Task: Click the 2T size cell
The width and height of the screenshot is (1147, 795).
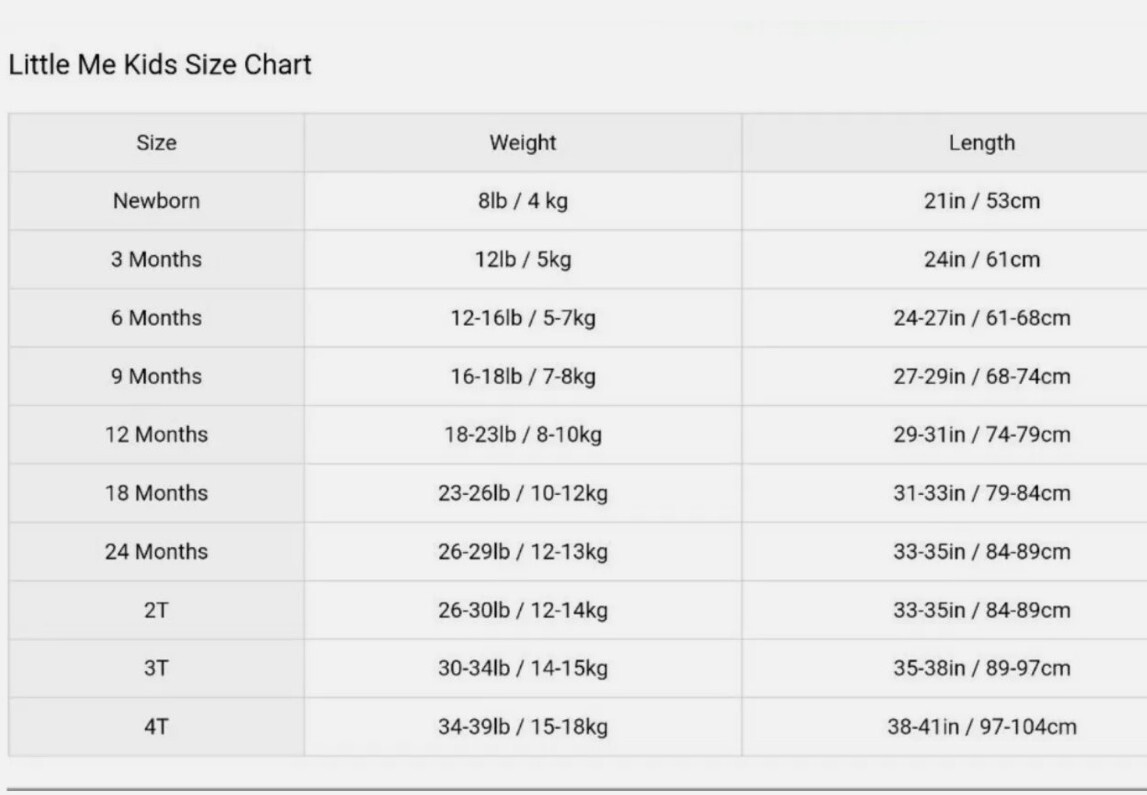Action: 156,610
